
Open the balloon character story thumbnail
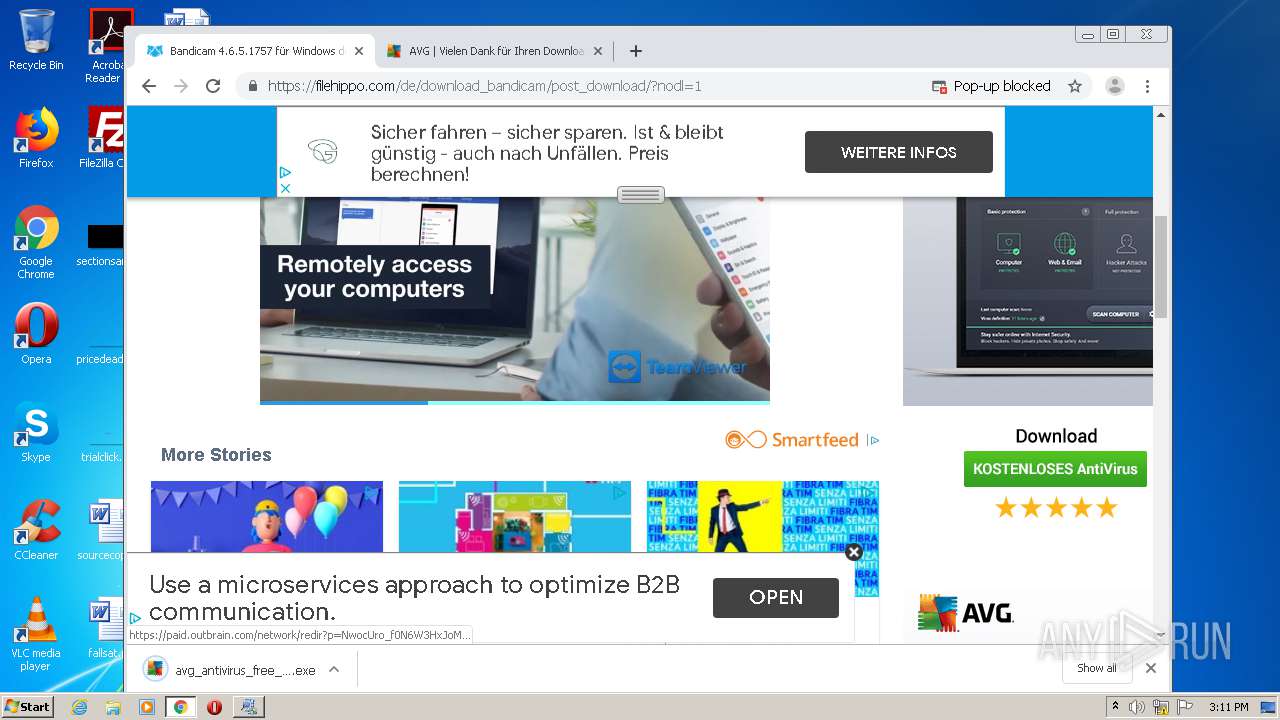pyautogui.click(x=267, y=517)
